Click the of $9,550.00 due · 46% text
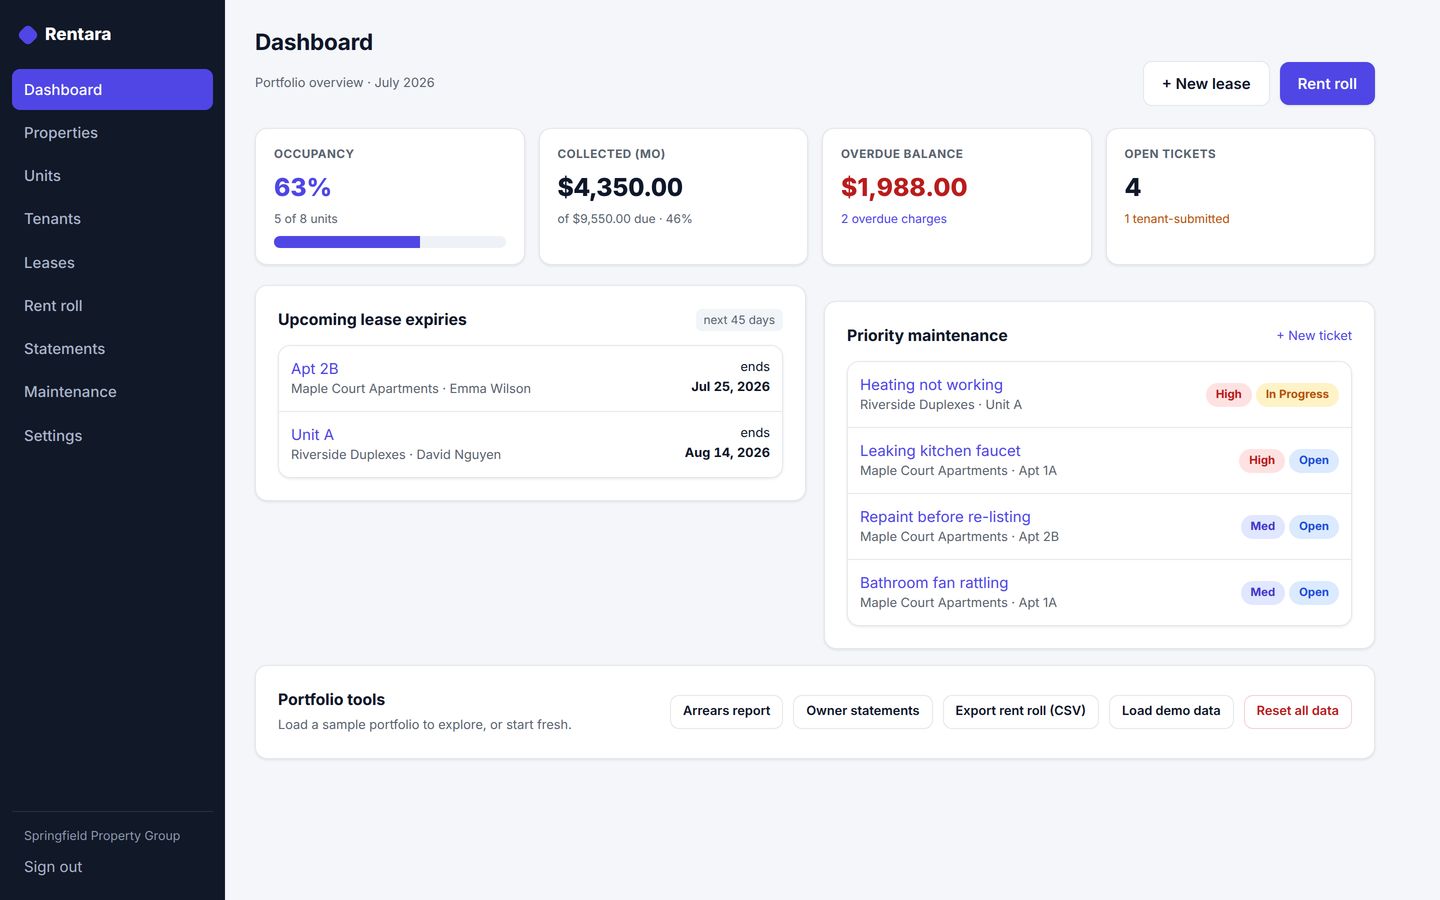 click(625, 219)
